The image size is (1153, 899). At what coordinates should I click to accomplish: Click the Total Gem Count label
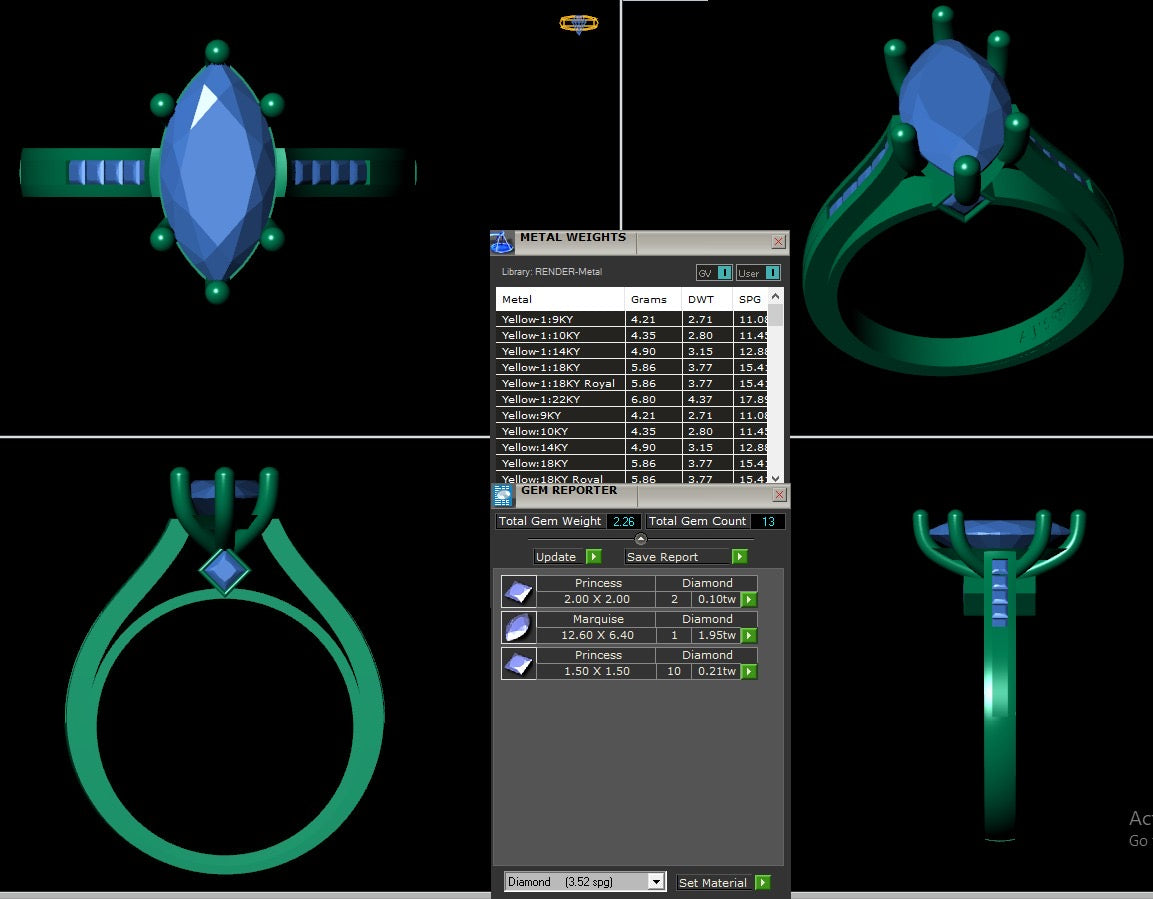697,520
